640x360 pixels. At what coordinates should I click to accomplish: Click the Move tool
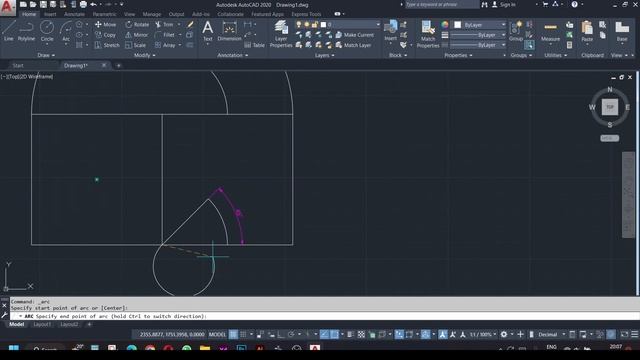pyautogui.click(x=106, y=24)
